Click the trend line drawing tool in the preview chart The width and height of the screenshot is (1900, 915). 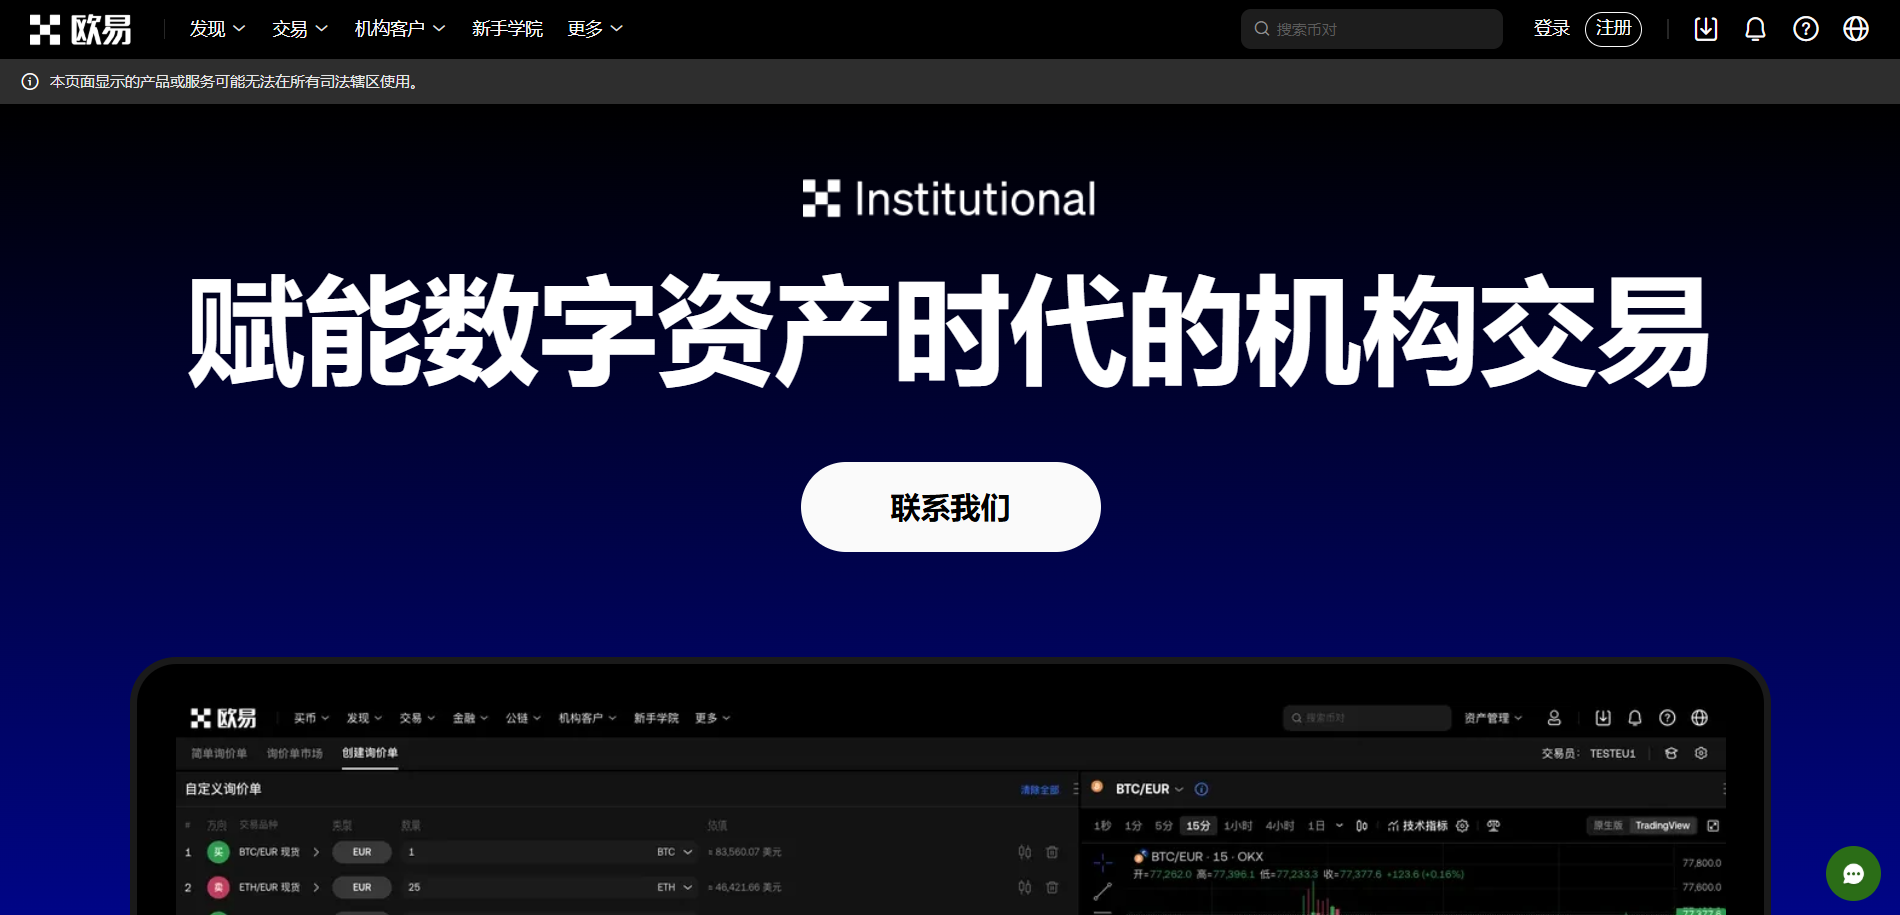(1103, 890)
